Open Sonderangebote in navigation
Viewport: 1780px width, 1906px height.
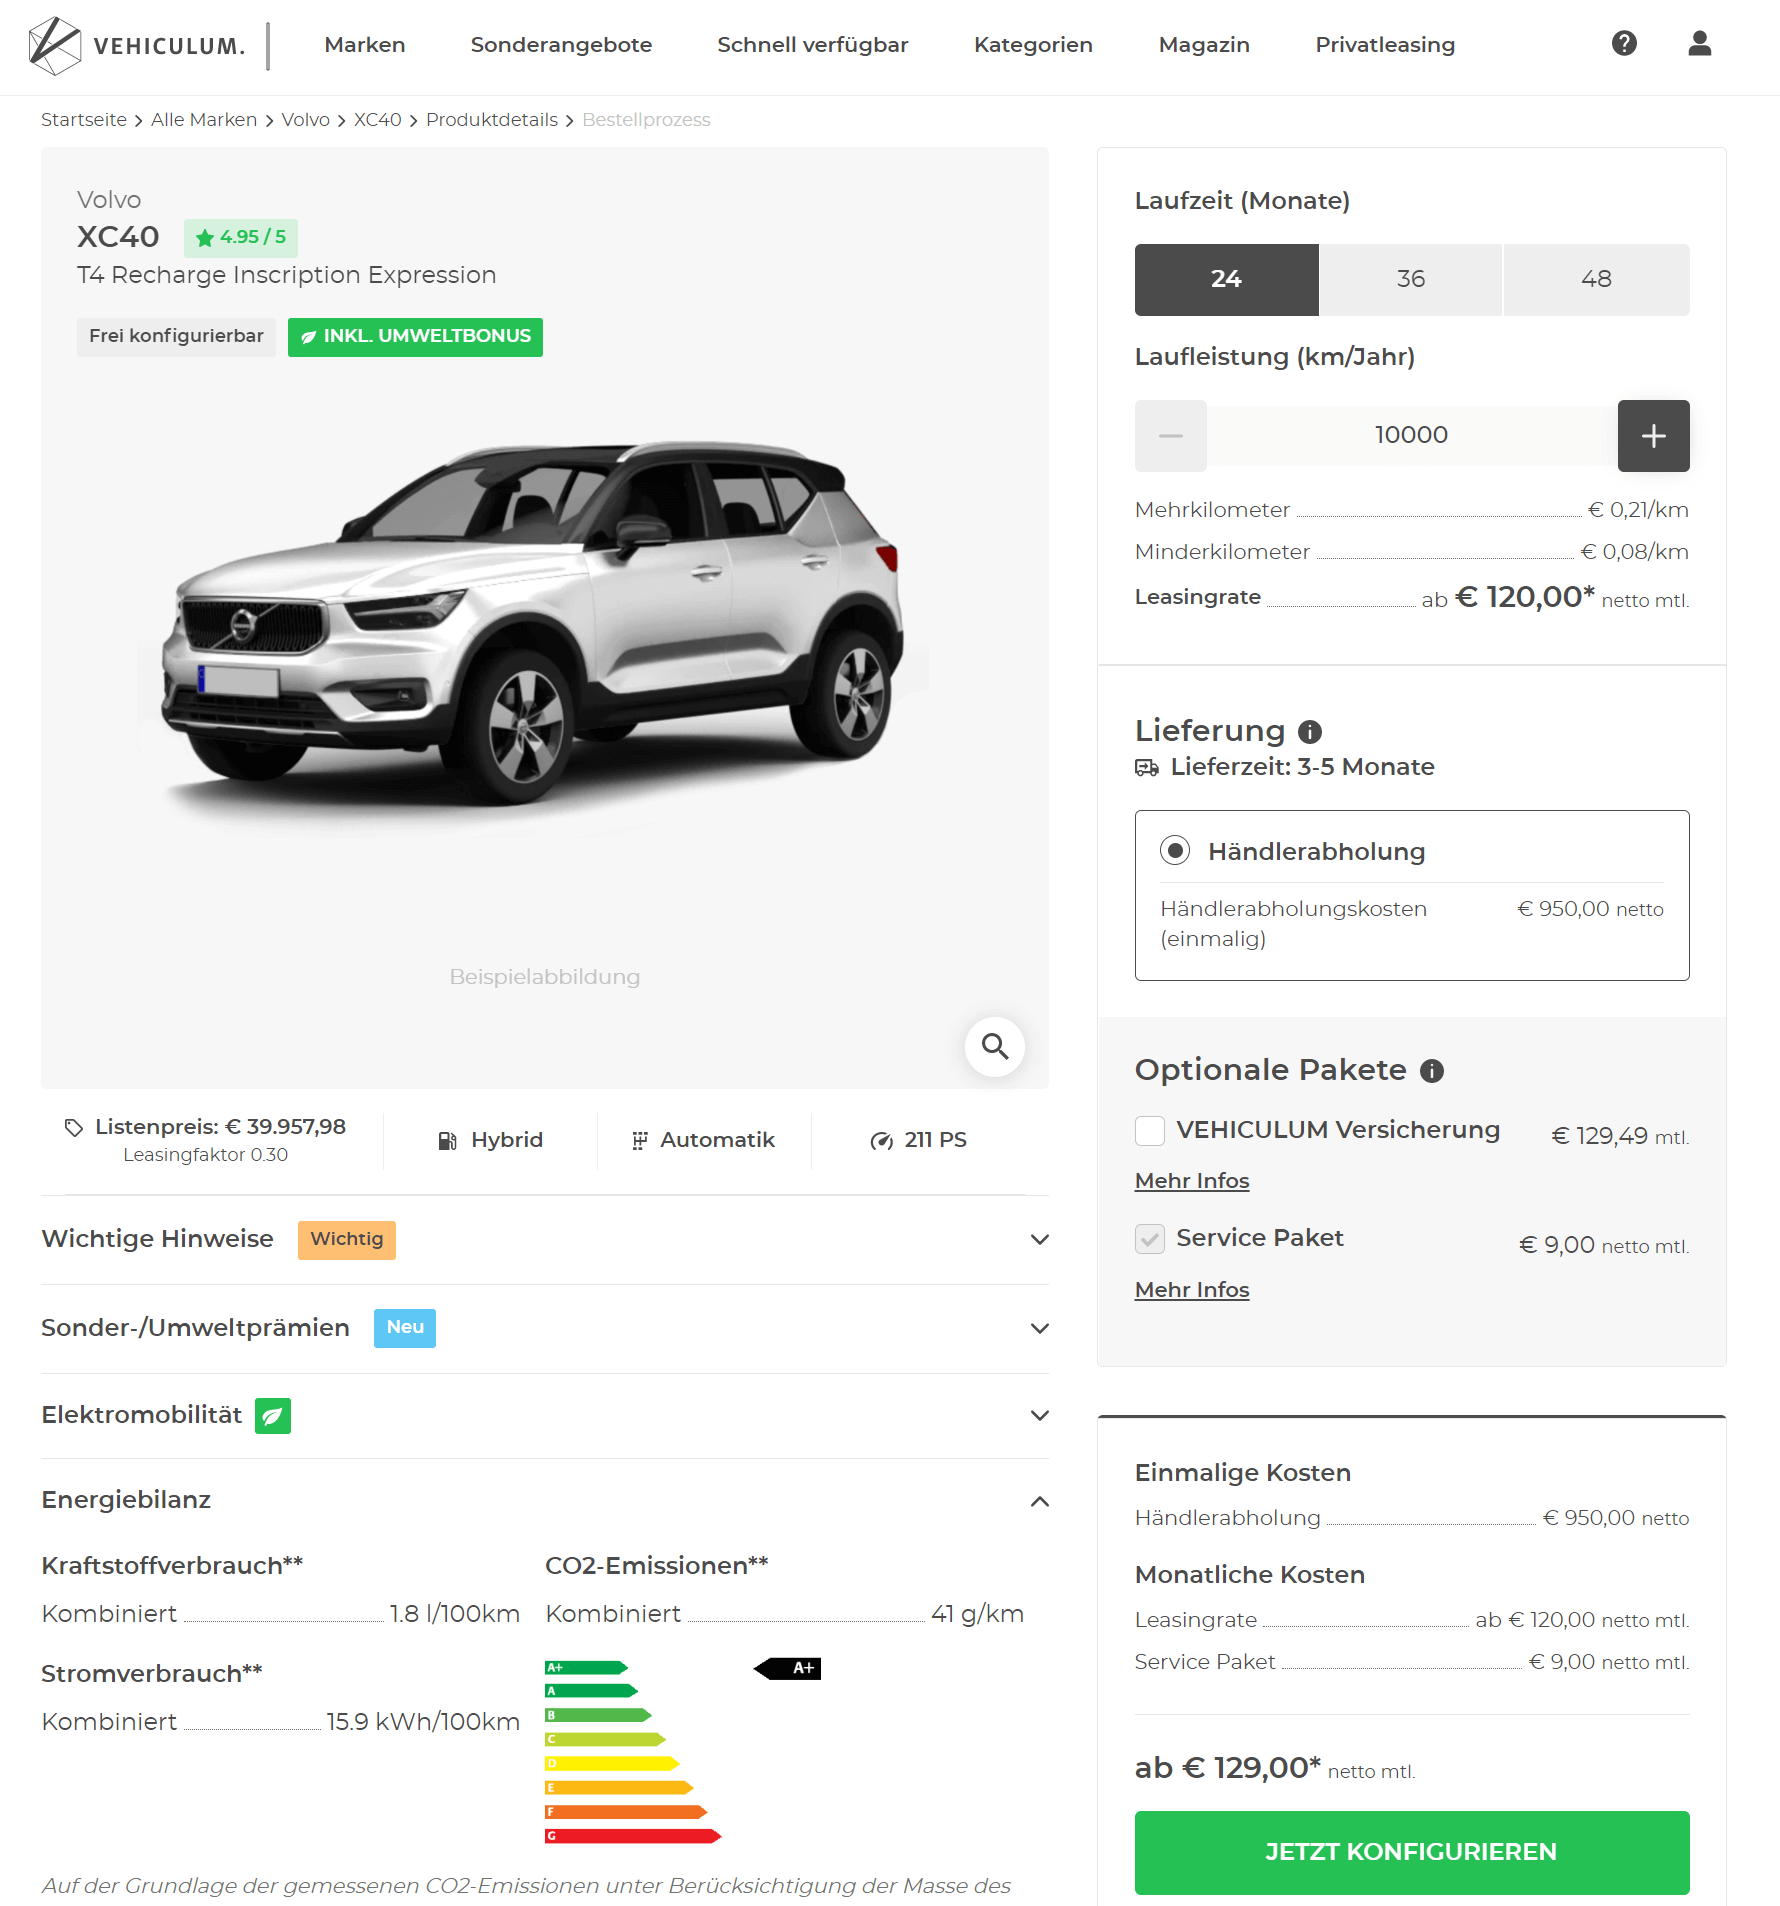(x=561, y=45)
